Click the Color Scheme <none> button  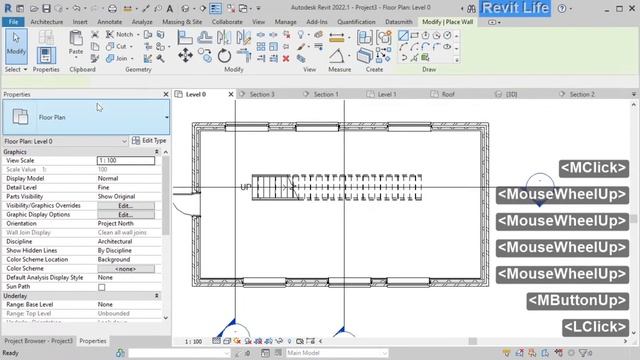(126, 269)
